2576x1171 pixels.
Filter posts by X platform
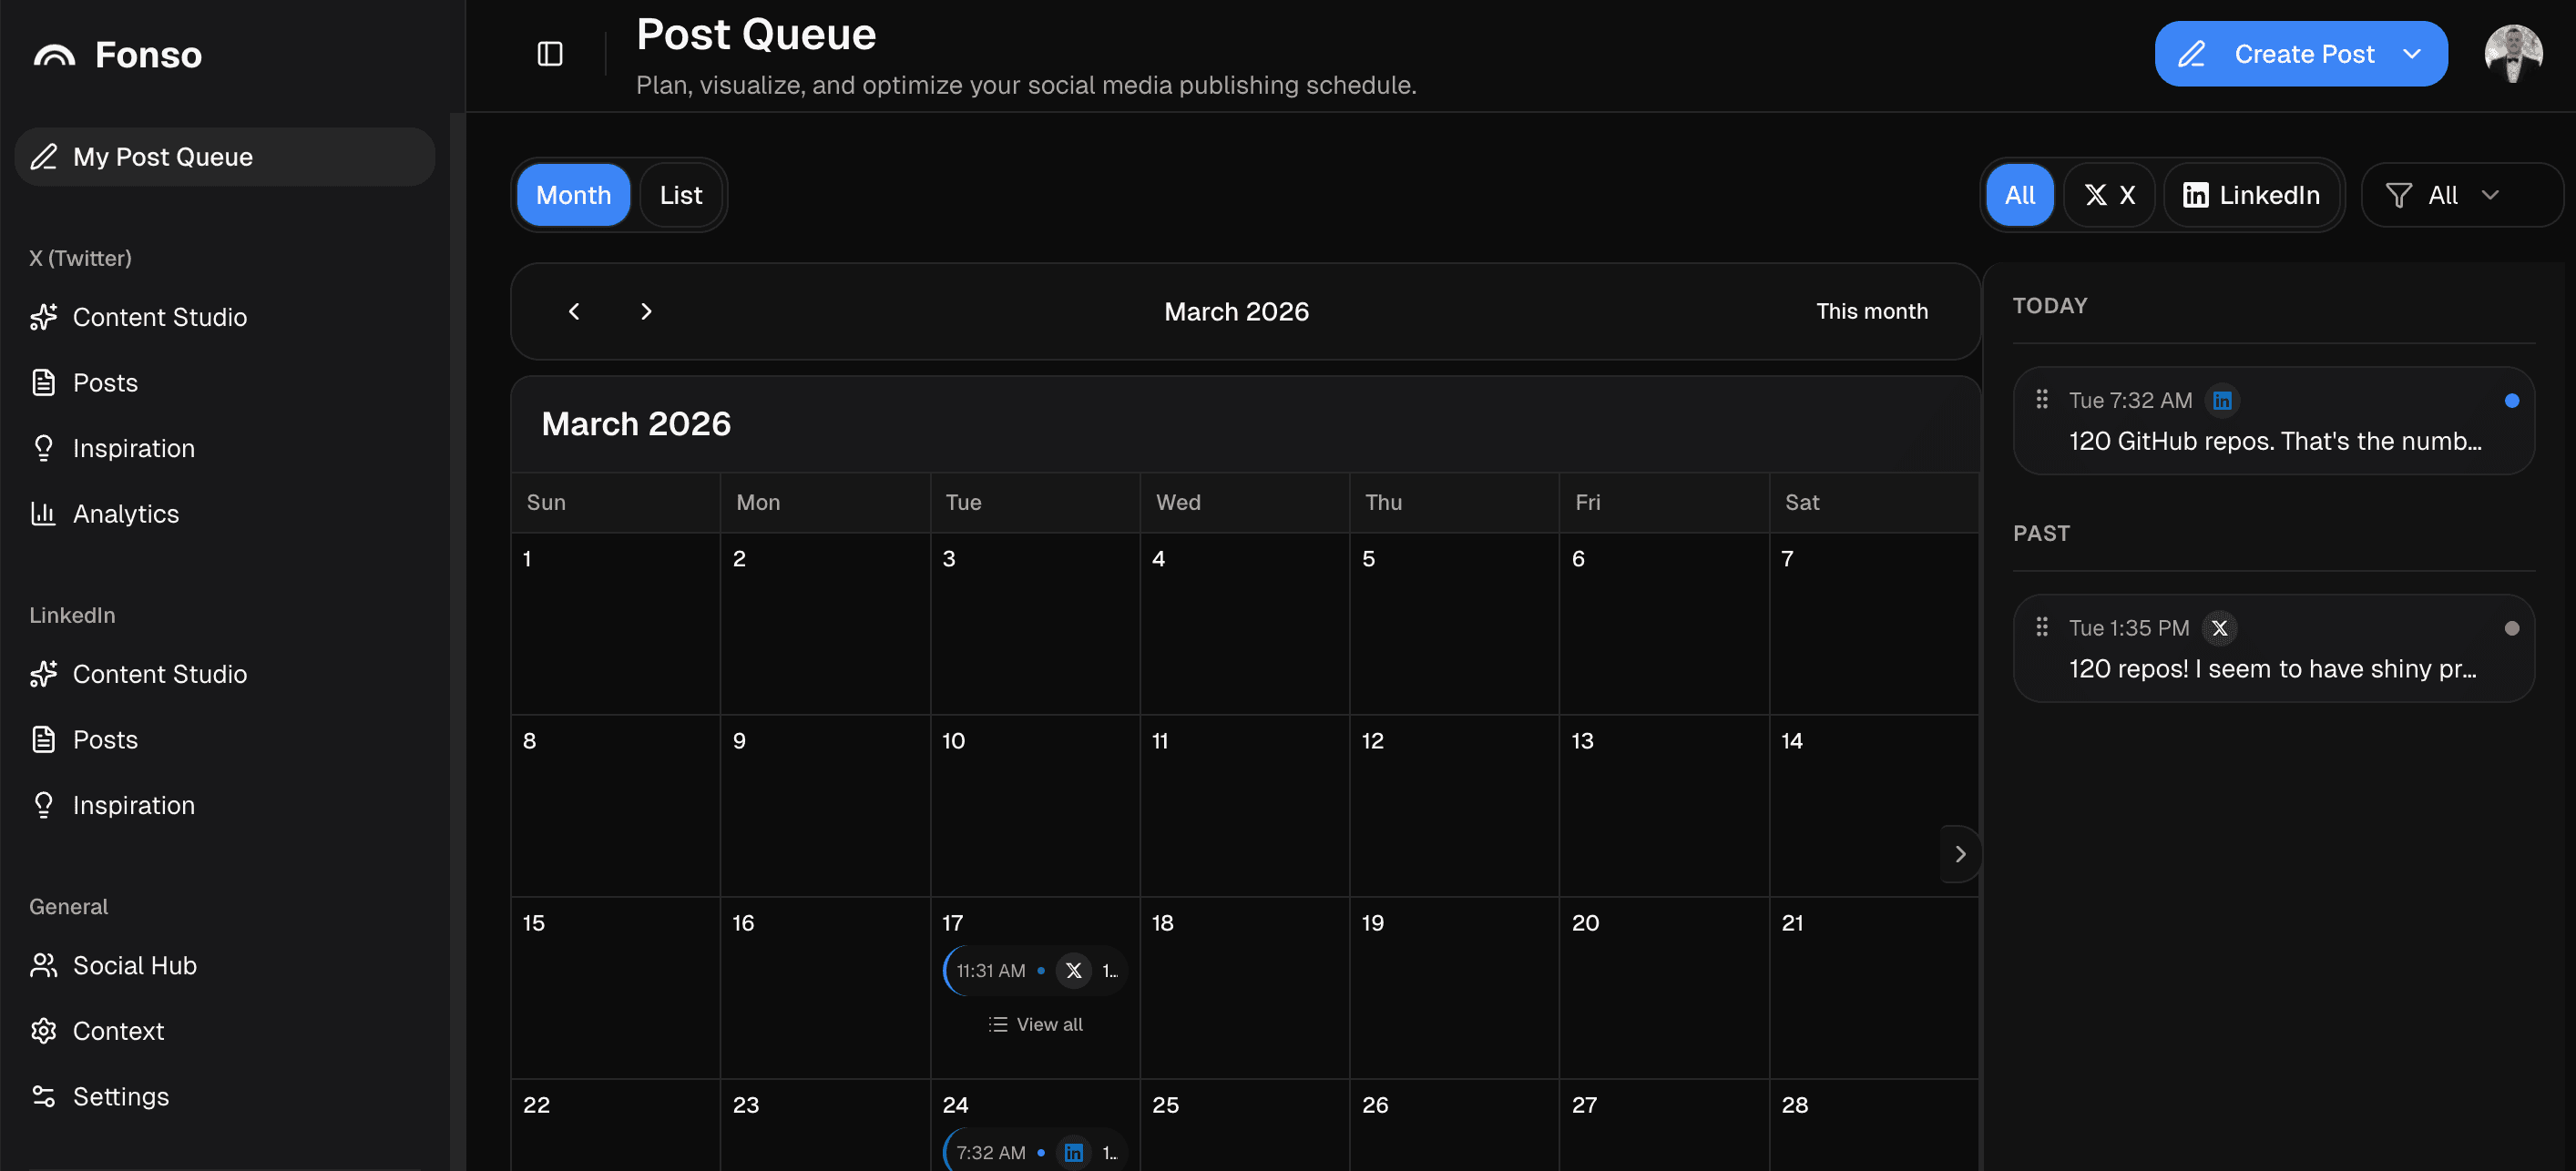(x=2110, y=195)
